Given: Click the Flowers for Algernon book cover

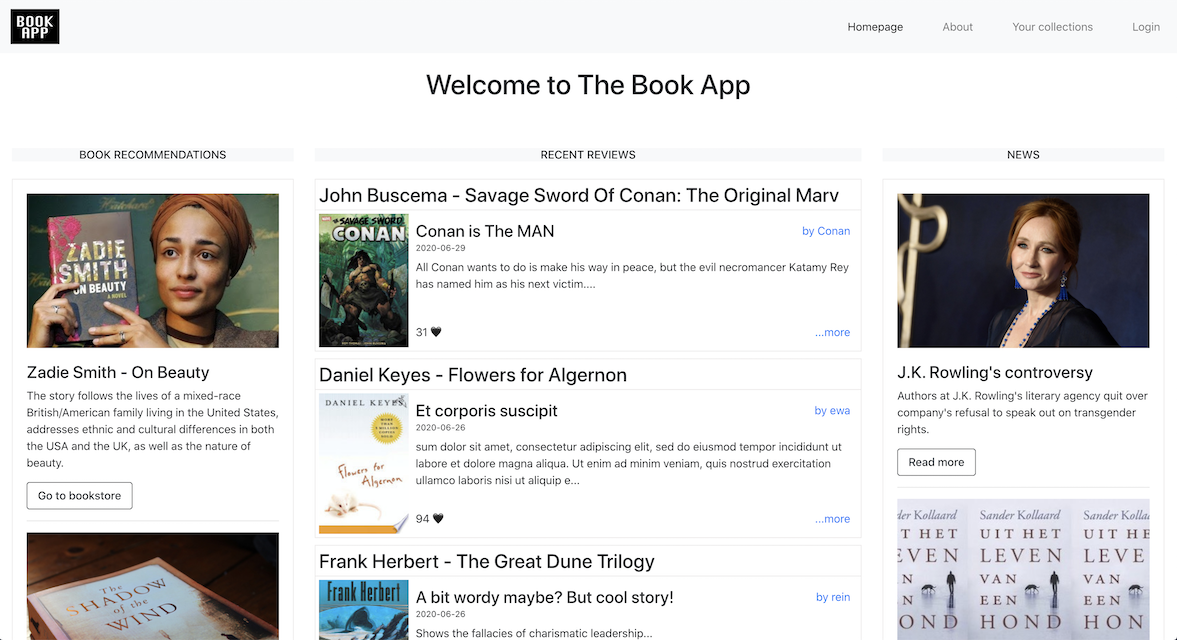Looking at the screenshot, I should tap(363, 464).
